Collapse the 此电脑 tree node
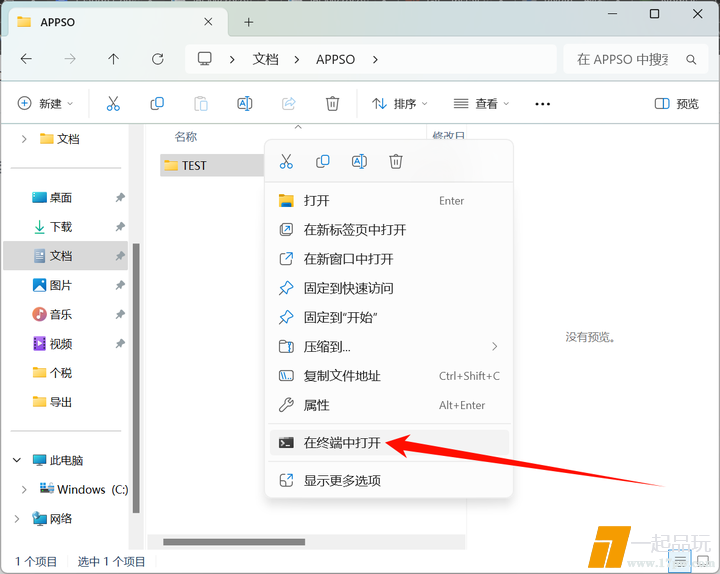 17,461
